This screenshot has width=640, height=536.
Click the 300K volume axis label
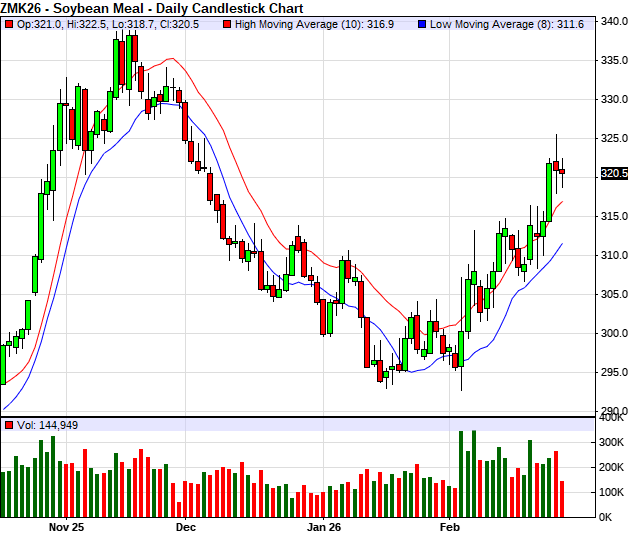[x=612, y=442]
